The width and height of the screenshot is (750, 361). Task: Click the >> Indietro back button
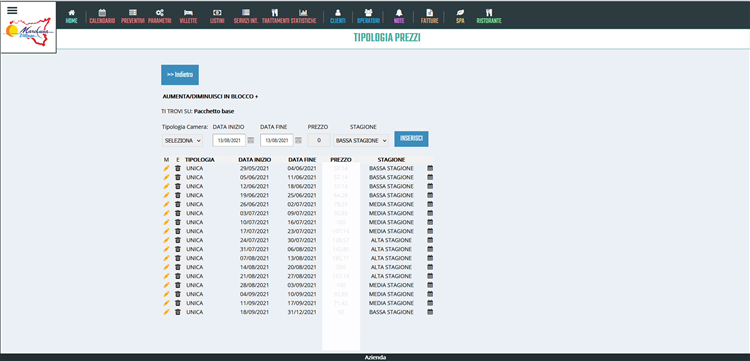click(x=180, y=75)
